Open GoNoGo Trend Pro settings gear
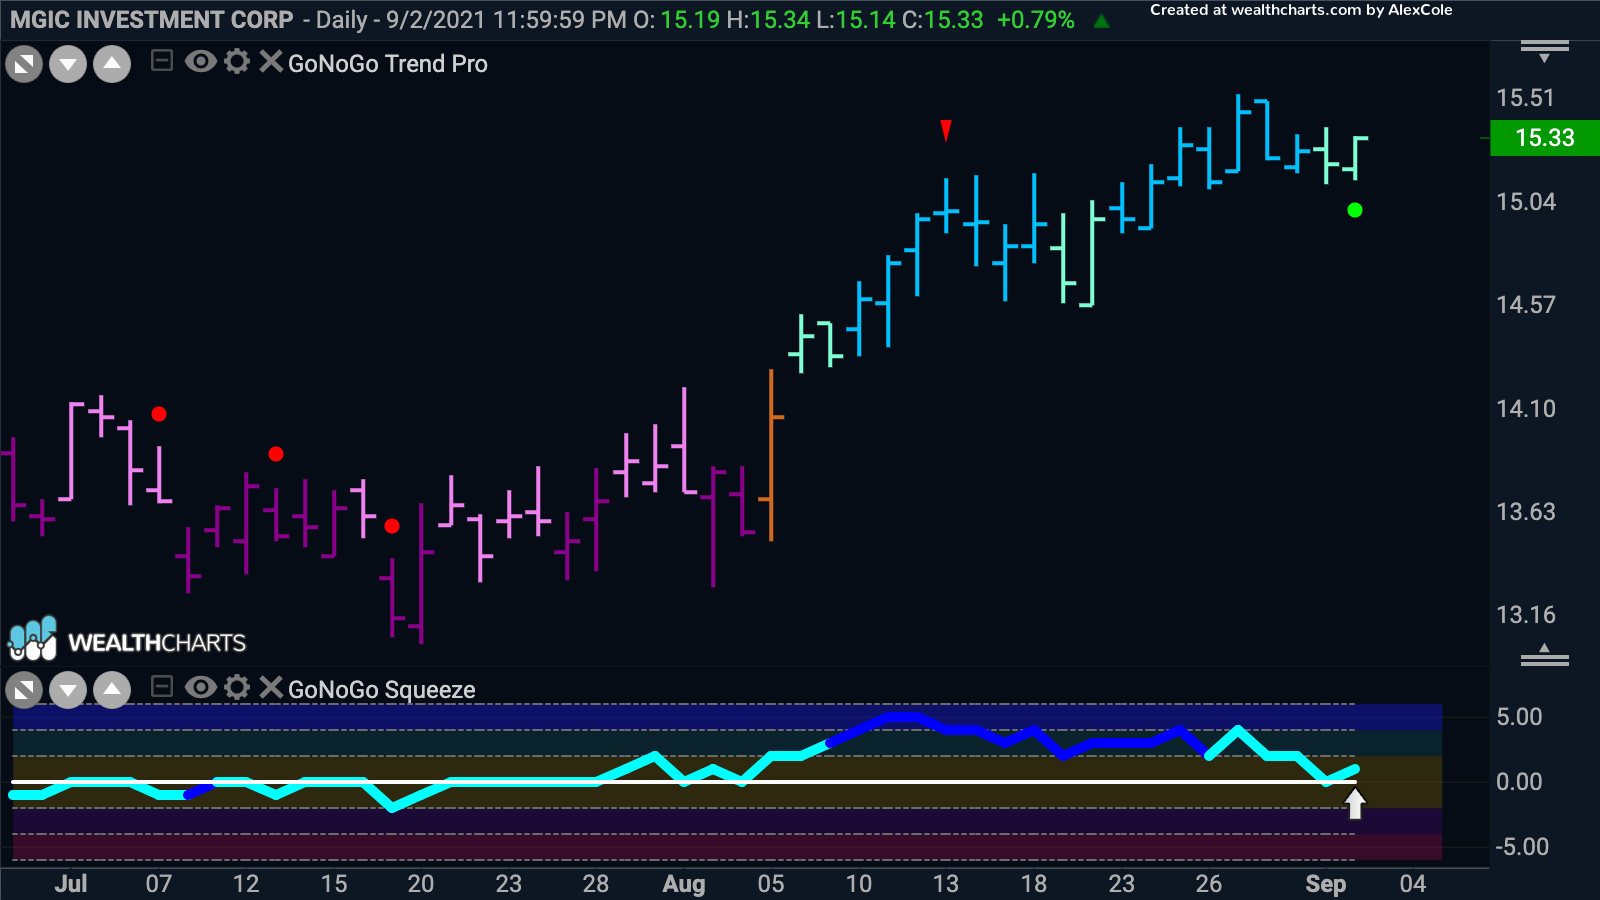The height and width of the screenshot is (900, 1600). tap(237, 62)
